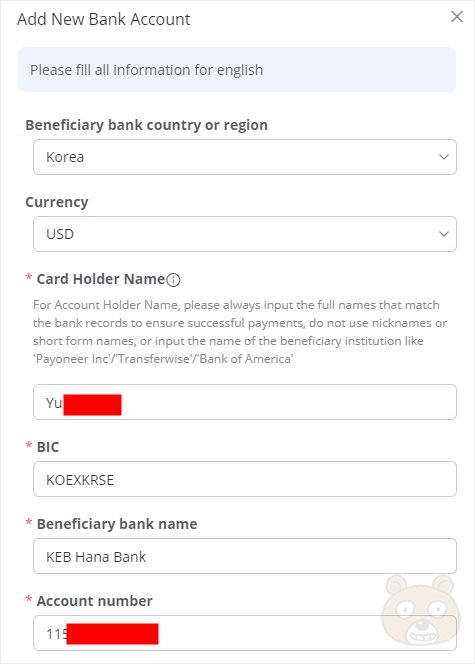Viewport: 475px width, 664px height.
Task: Click the Beneficiary bank country or region label
Action: pos(146,125)
